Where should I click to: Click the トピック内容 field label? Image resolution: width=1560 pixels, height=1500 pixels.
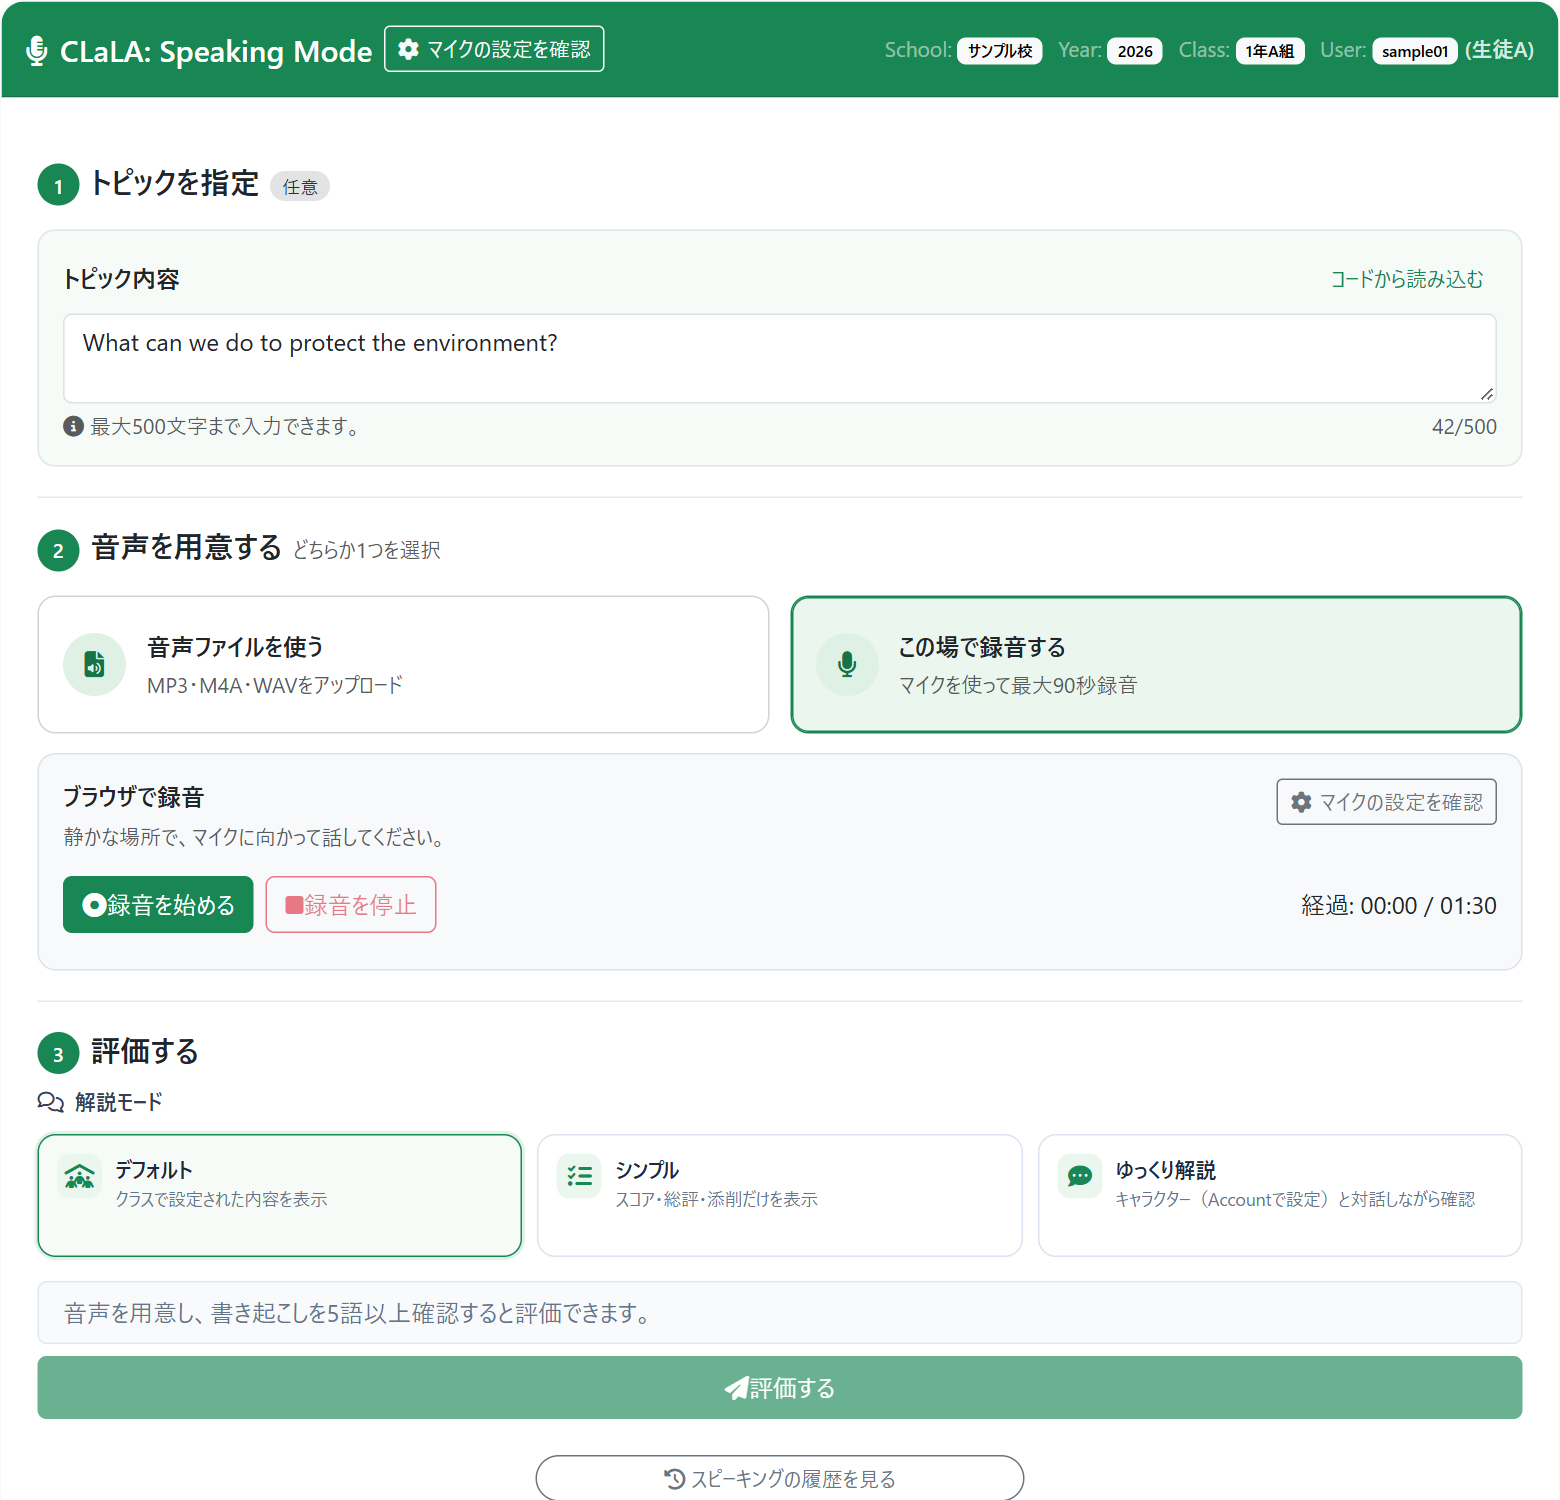122,279
